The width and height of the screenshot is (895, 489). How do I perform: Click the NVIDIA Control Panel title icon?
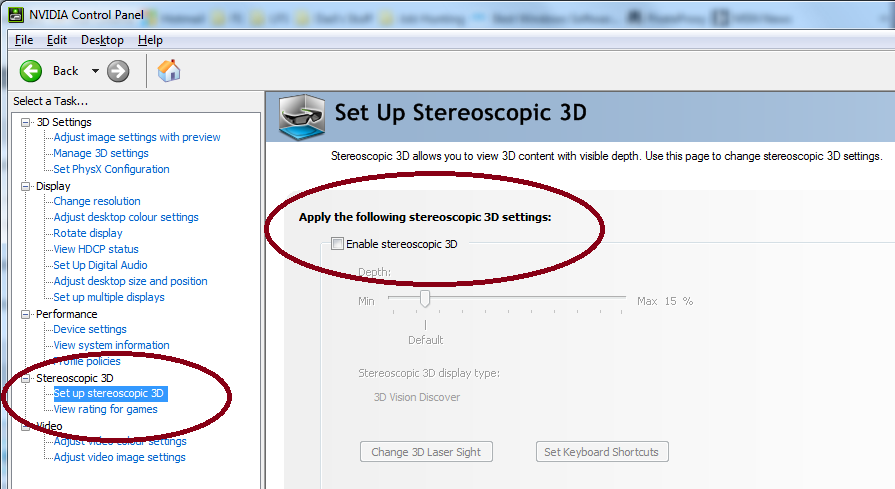tap(16, 14)
